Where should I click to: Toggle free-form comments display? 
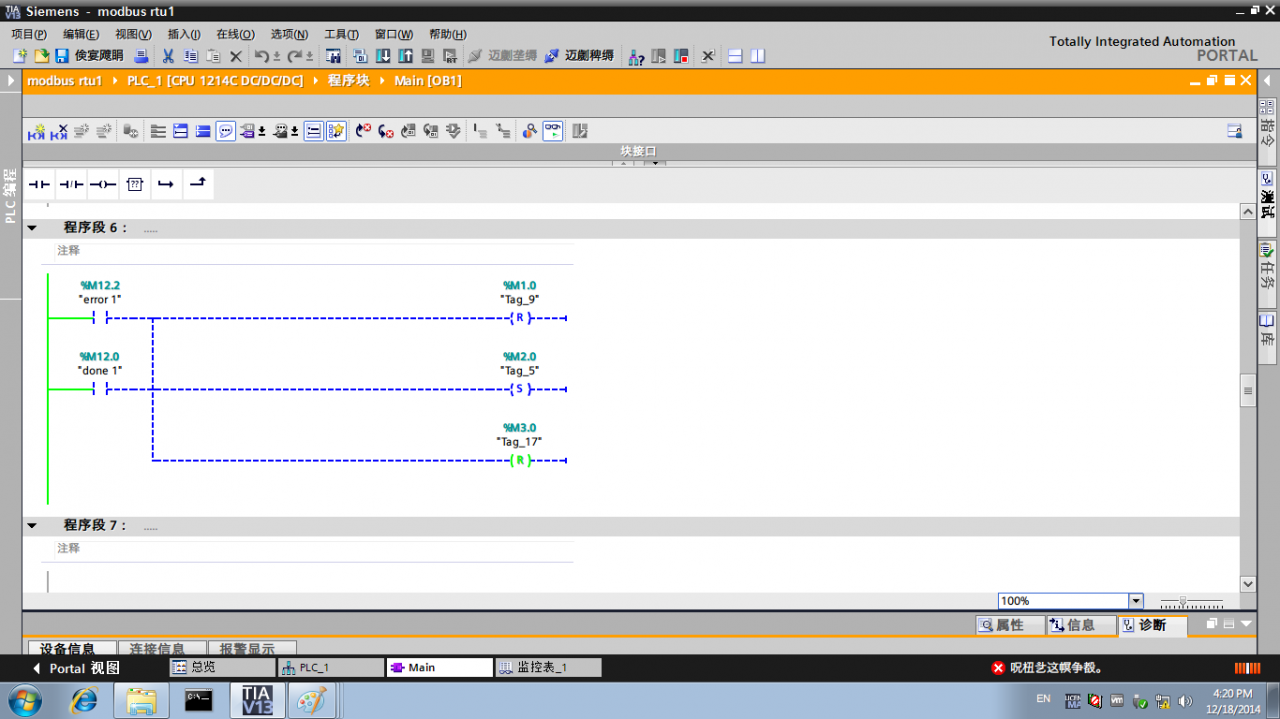pyautogui.click(x=226, y=131)
